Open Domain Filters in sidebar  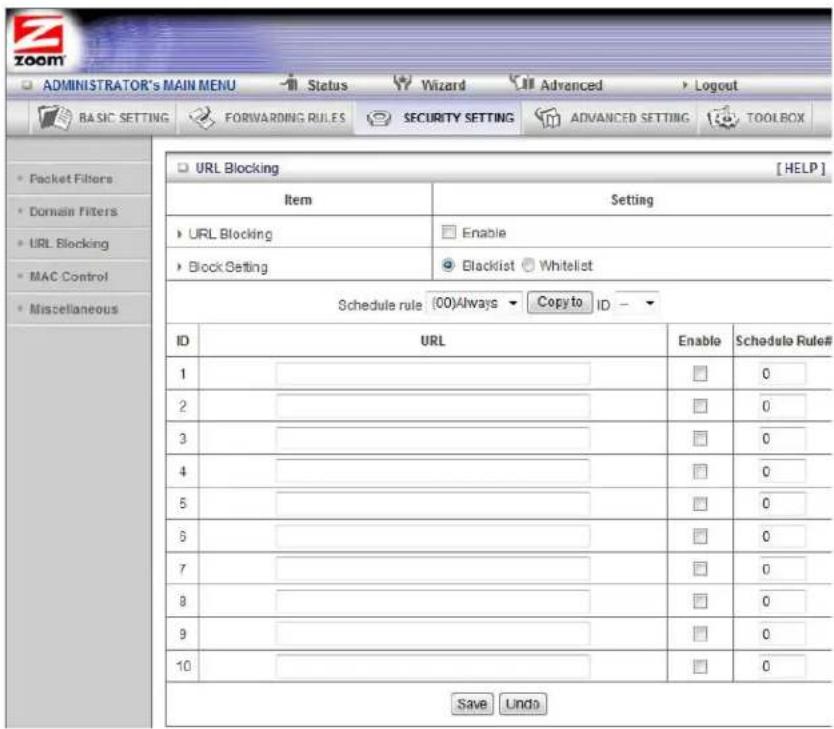73,211
